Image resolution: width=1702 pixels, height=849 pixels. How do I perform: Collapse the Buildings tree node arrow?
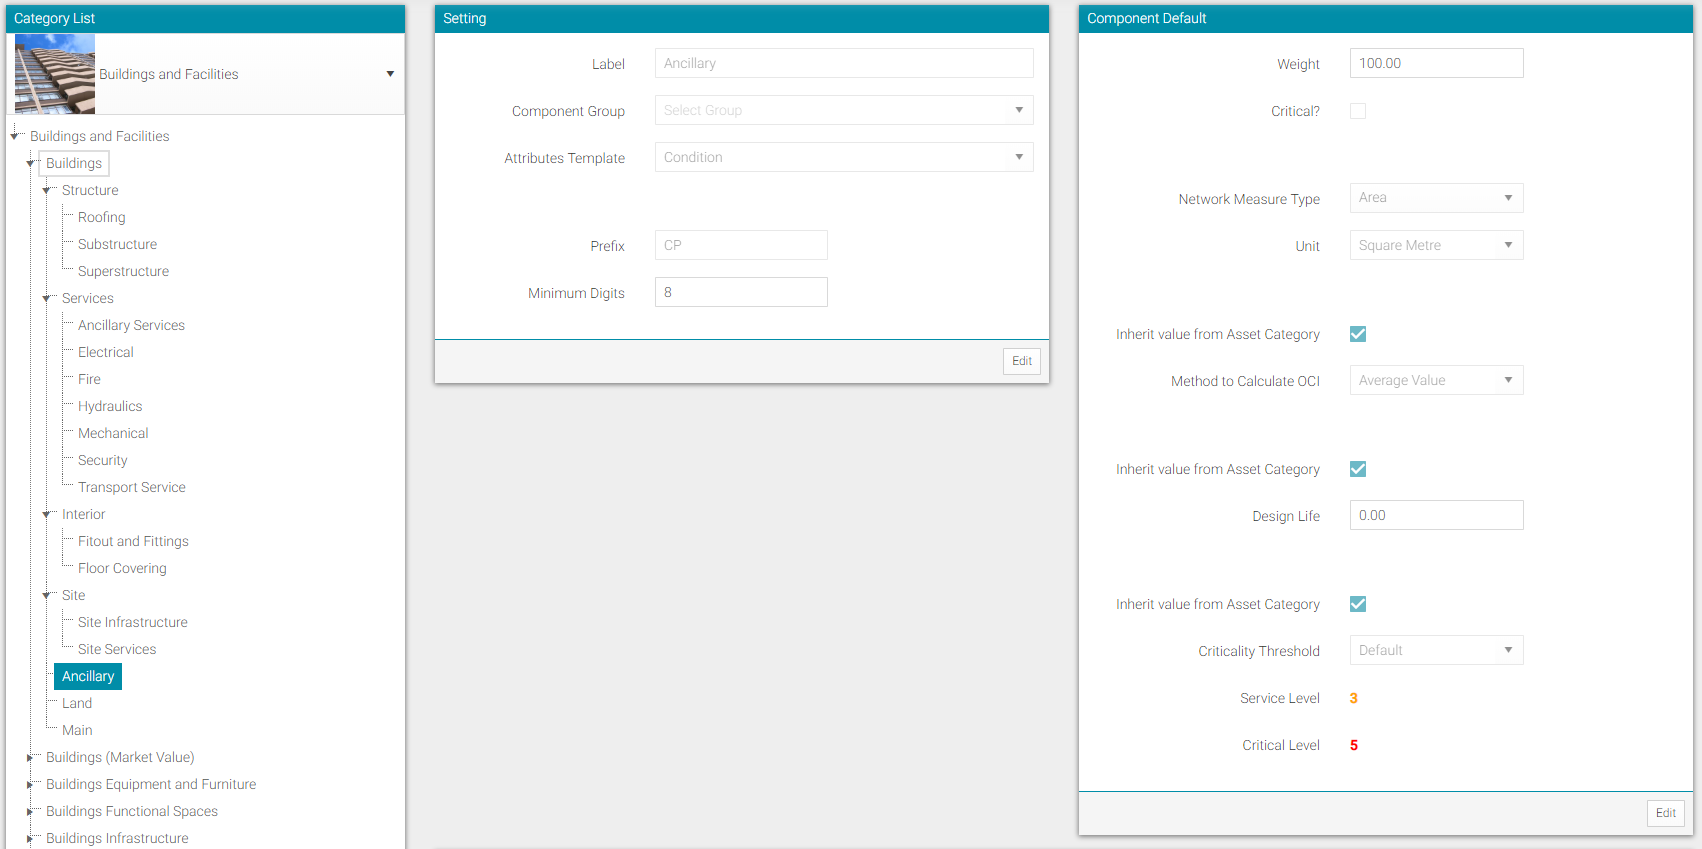pyautogui.click(x=30, y=163)
